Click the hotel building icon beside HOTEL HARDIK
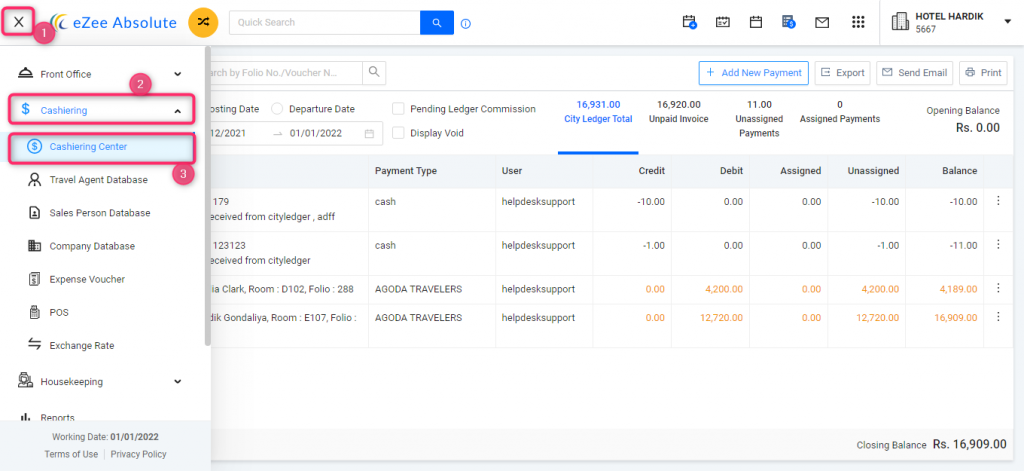1024x471 pixels. coord(900,22)
